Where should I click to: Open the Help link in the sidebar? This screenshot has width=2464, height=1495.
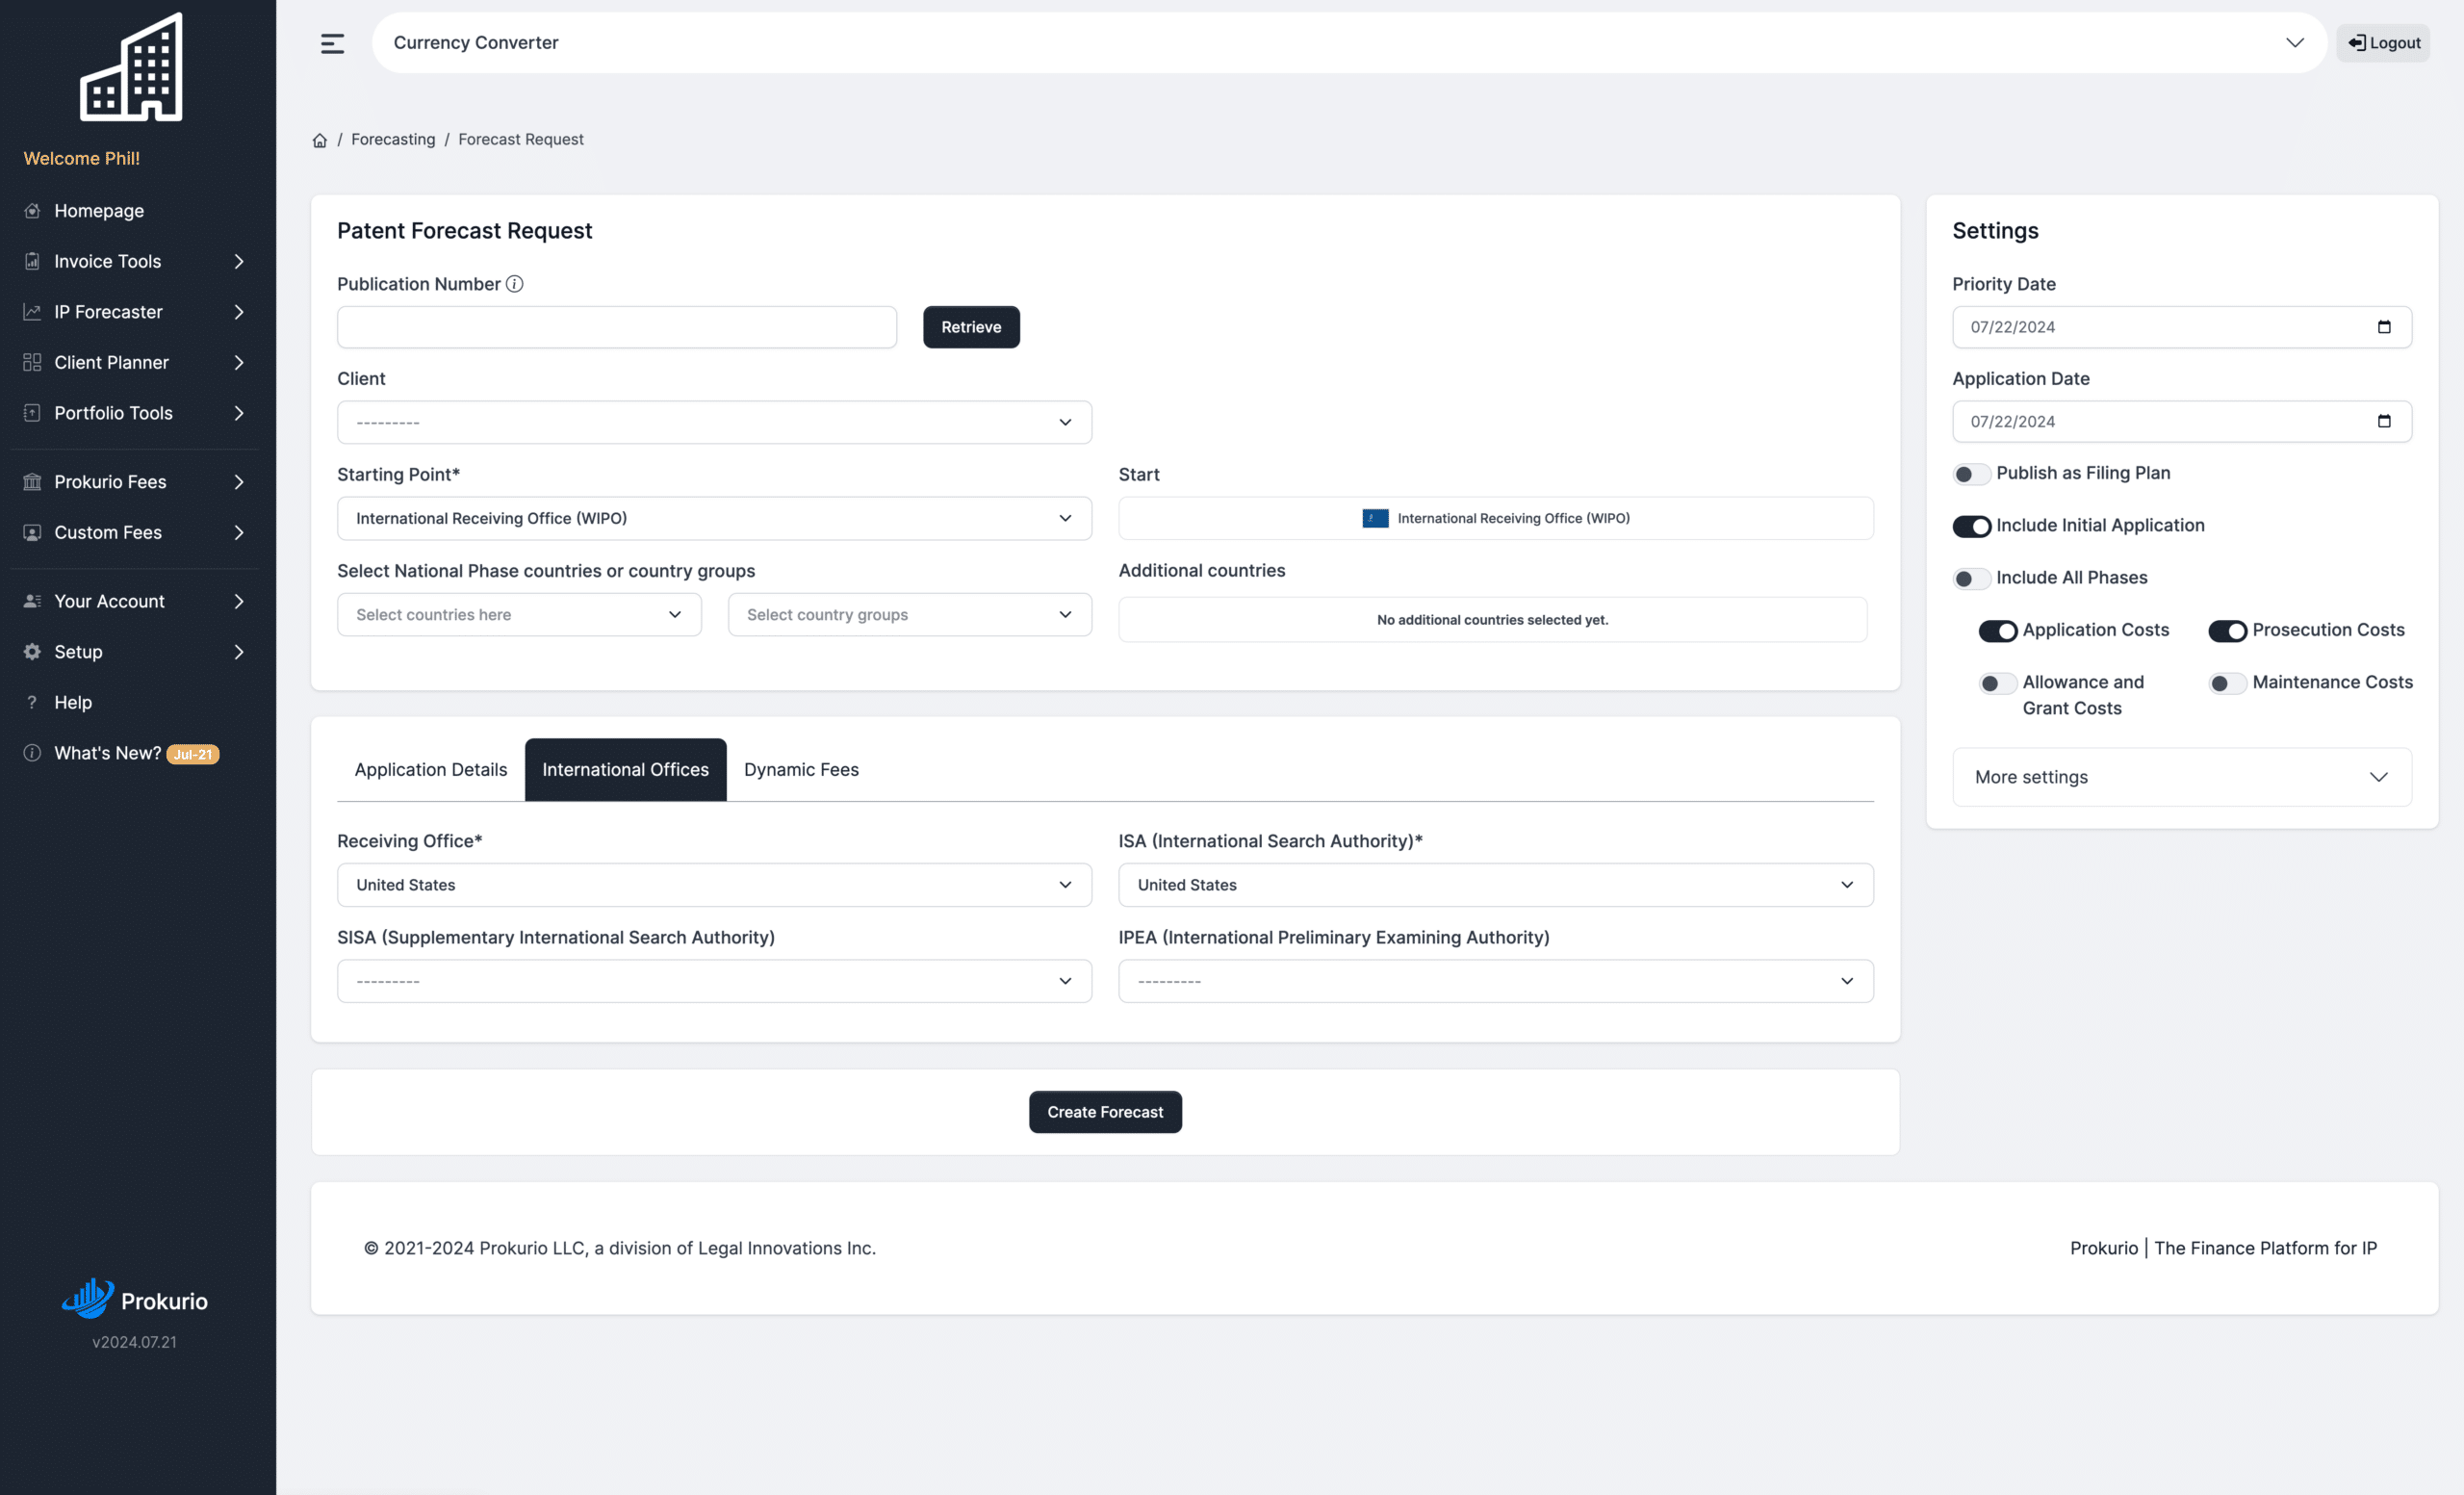73,702
